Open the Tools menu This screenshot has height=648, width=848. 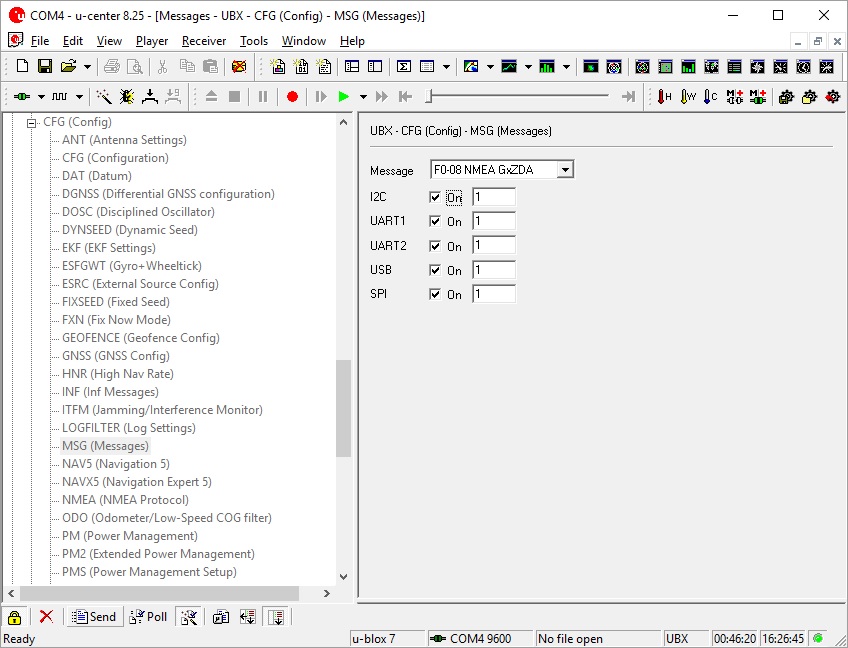(254, 41)
